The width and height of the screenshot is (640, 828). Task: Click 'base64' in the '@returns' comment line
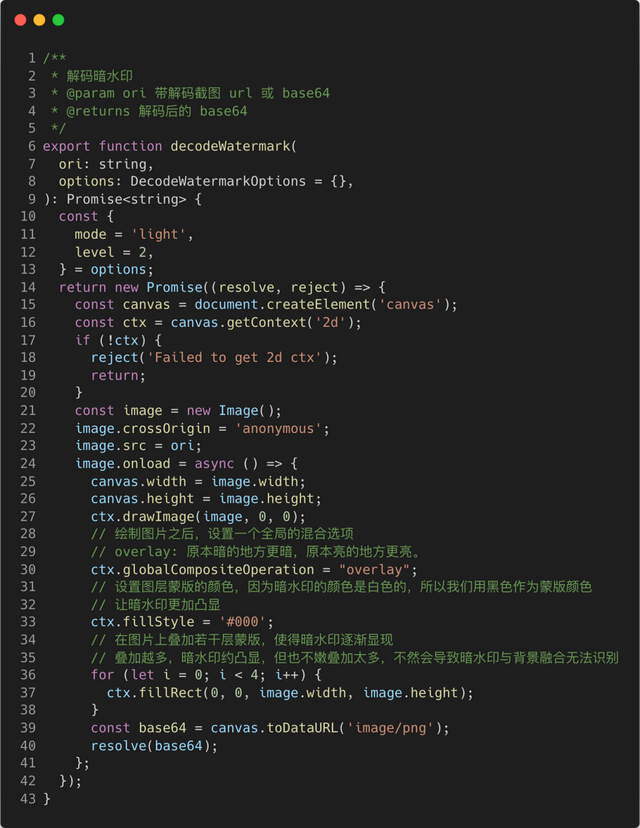[223, 111]
